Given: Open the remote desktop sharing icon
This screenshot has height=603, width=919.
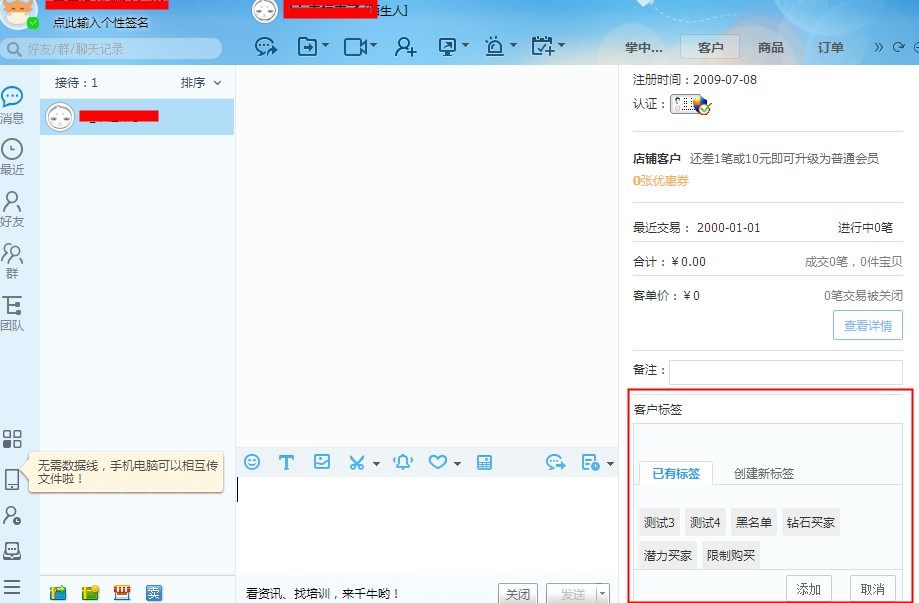Looking at the screenshot, I should coord(448,47).
